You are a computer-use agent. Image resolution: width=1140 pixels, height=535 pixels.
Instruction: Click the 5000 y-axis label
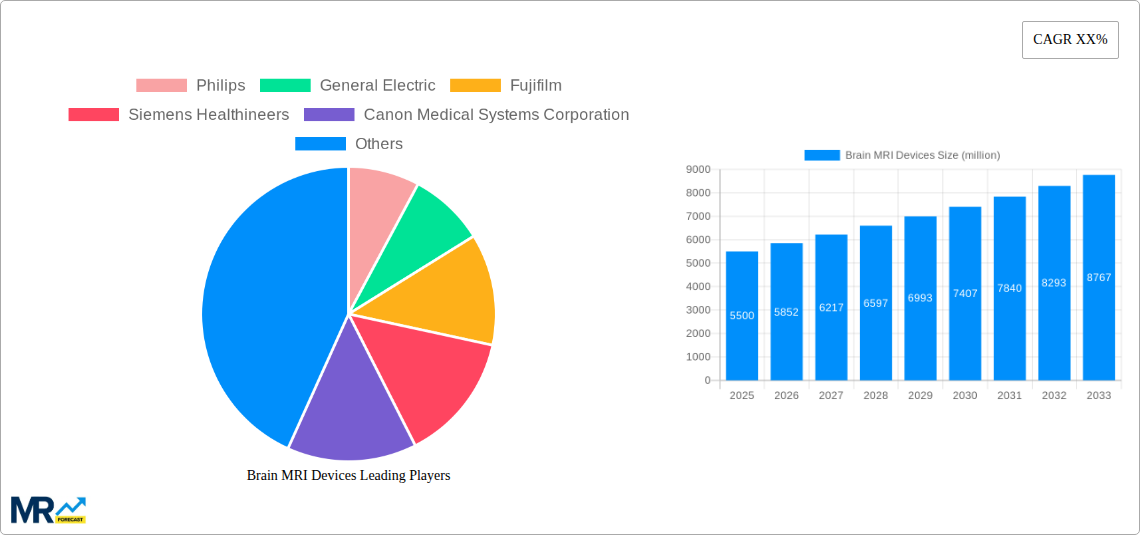click(x=698, y=263)
